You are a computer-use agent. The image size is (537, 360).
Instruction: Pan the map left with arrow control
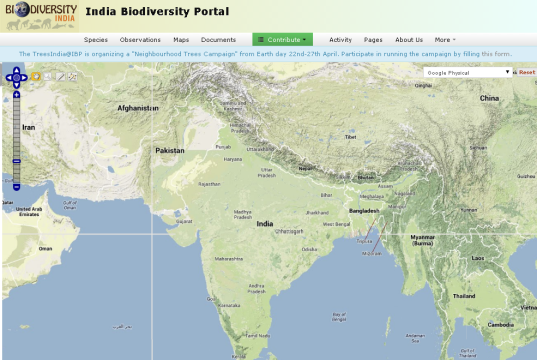(x=9, y=78)
